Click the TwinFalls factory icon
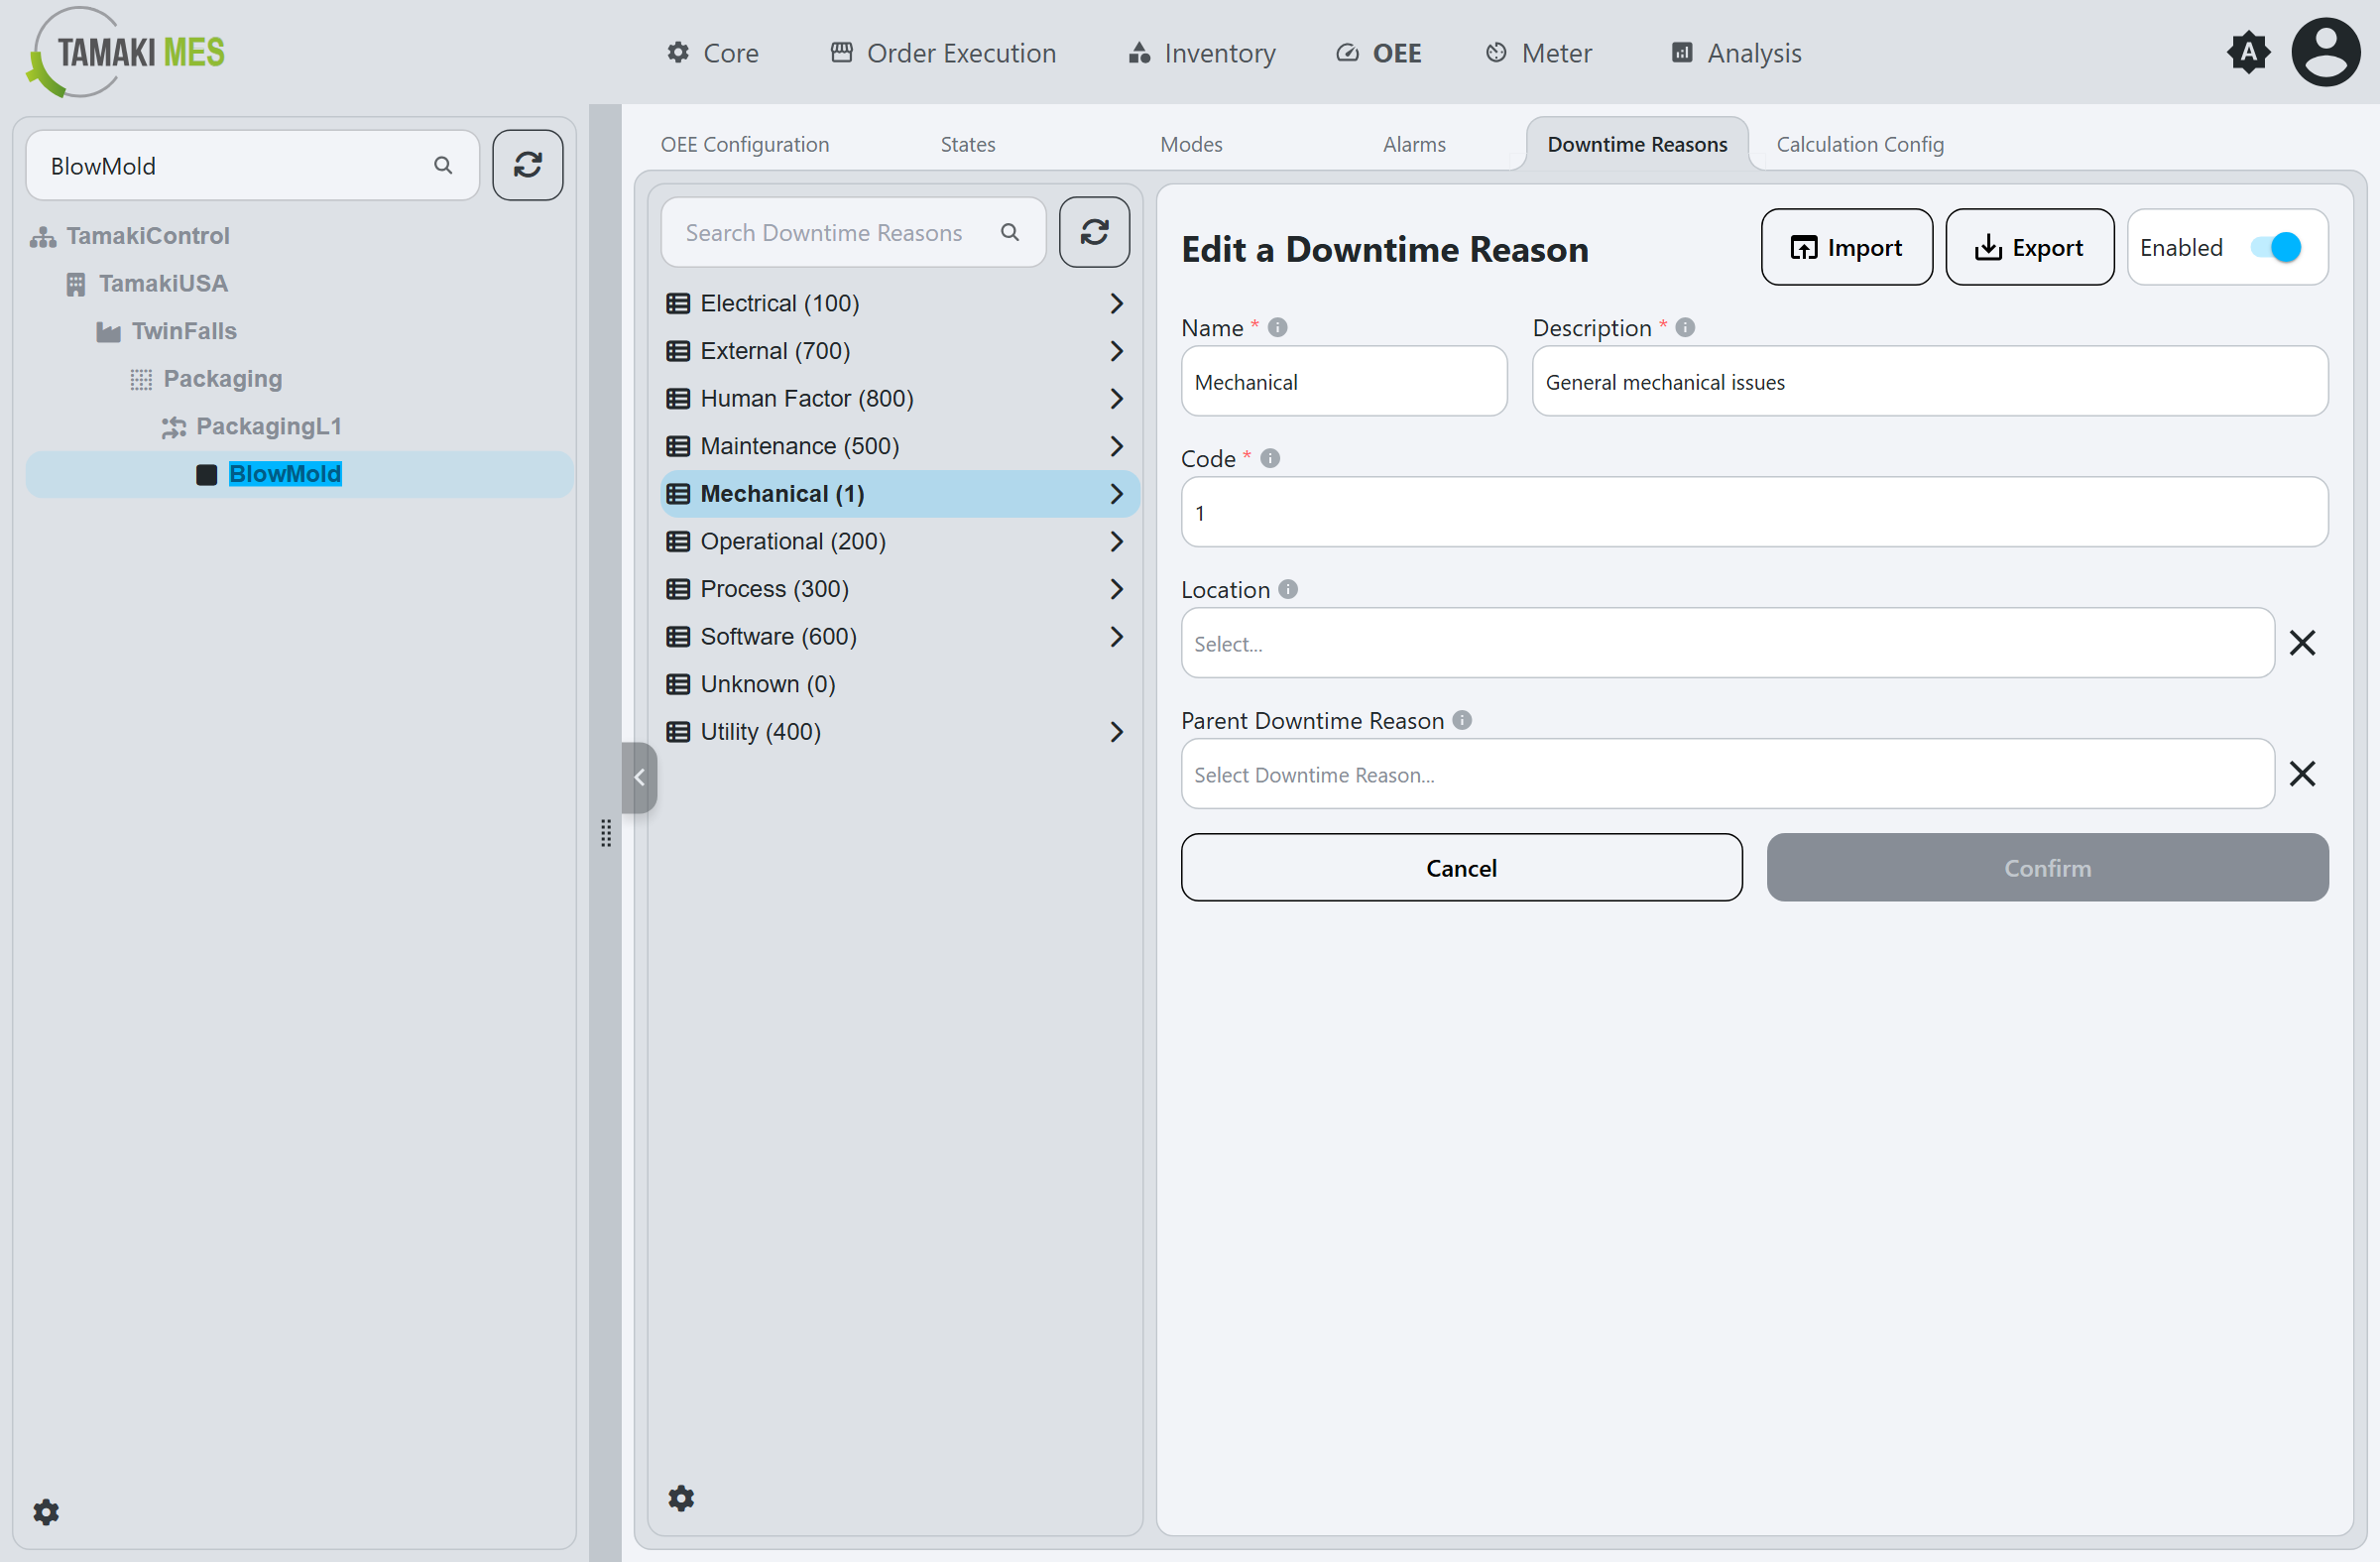 point(108,331)
